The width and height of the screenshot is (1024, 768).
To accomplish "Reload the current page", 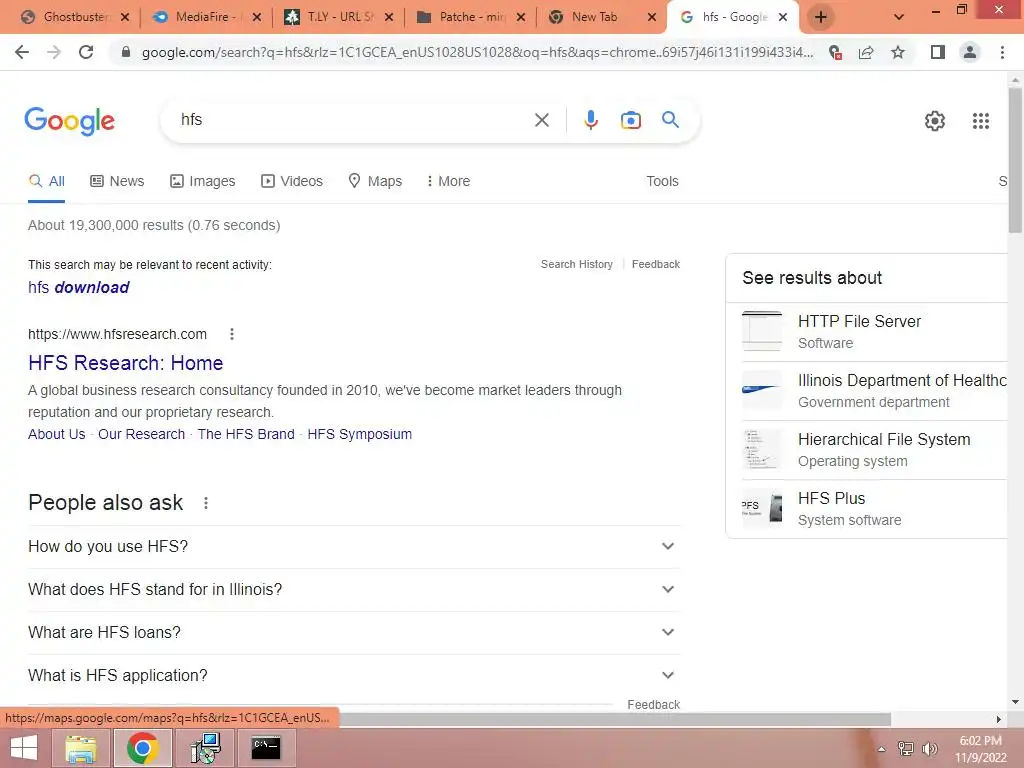I will (x=86, y=52).
